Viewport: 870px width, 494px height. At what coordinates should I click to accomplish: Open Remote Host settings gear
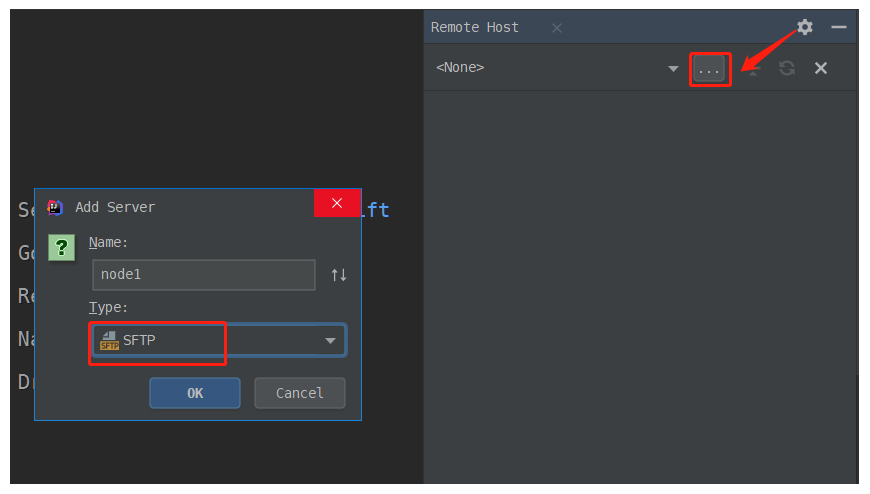(x=805, y=27)
